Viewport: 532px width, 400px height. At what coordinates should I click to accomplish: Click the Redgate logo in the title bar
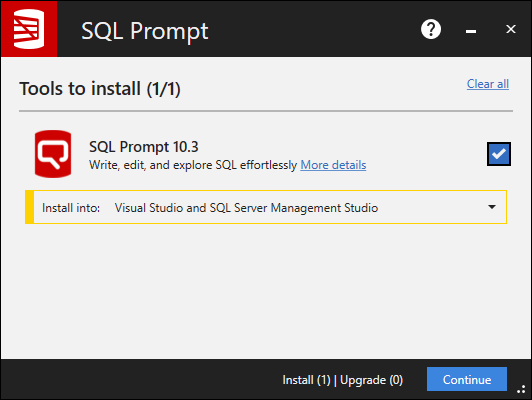[29, 29]
